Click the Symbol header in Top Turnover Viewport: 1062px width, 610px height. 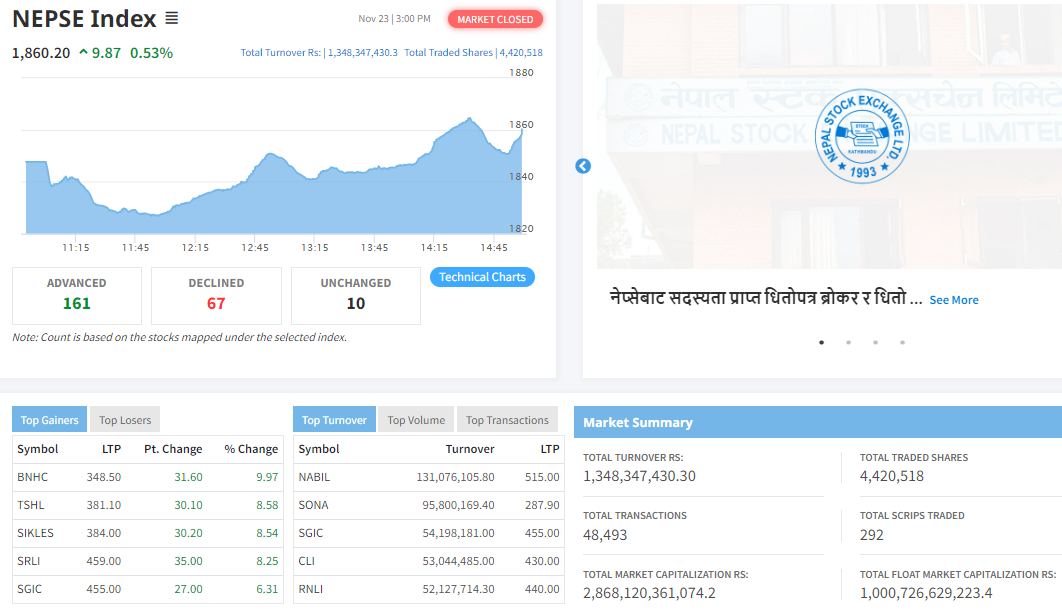coord(319,449)
